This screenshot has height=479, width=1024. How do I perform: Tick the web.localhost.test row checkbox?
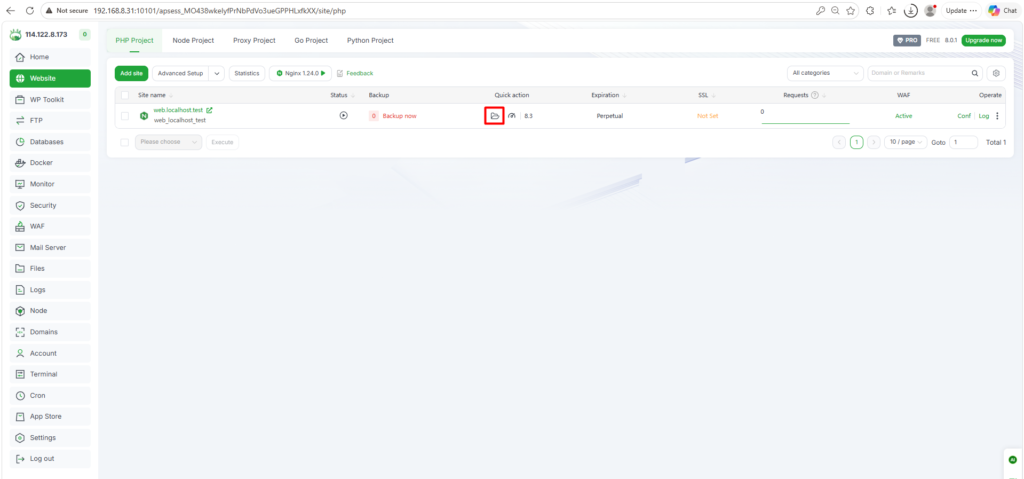[x=125, y=116]
